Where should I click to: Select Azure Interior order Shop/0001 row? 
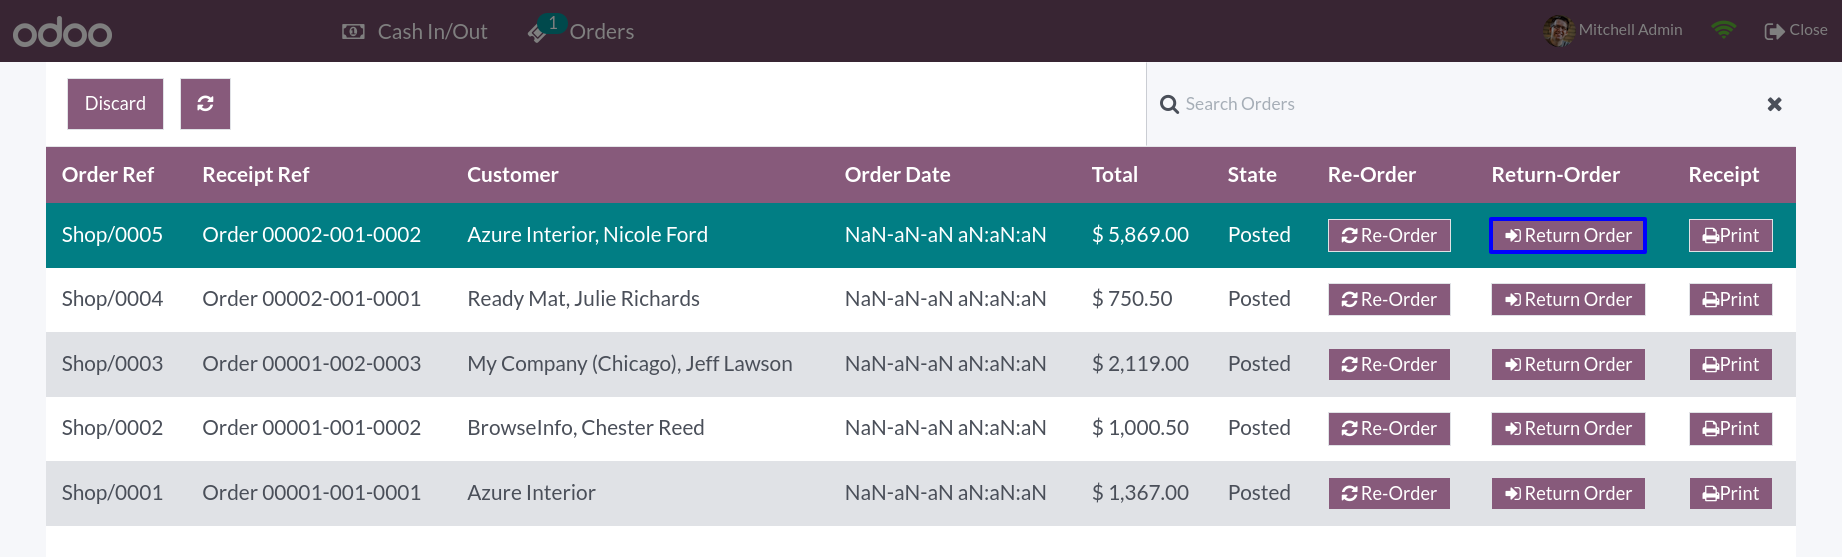pyautogui.click(x=921, y=494)
